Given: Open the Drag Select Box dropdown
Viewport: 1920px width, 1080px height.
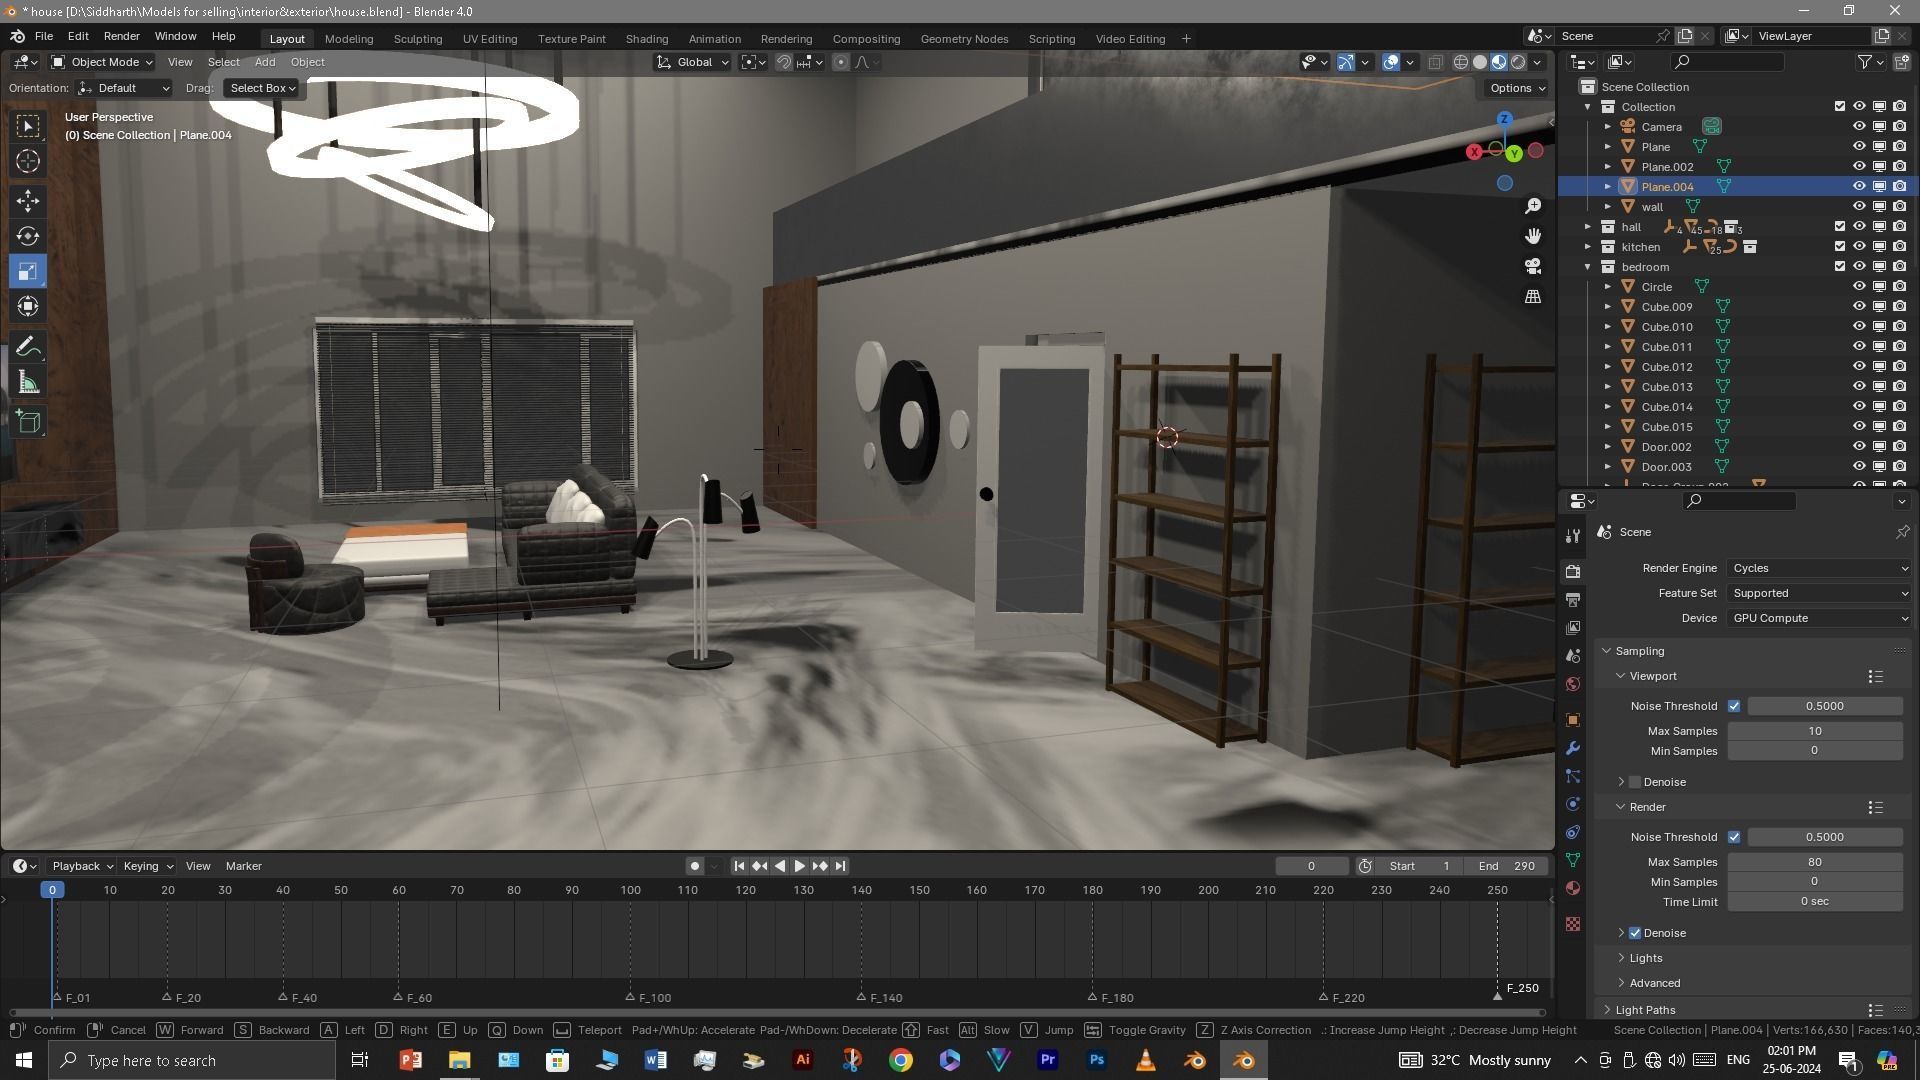Looking at the screenshot, I should [262, 88].
